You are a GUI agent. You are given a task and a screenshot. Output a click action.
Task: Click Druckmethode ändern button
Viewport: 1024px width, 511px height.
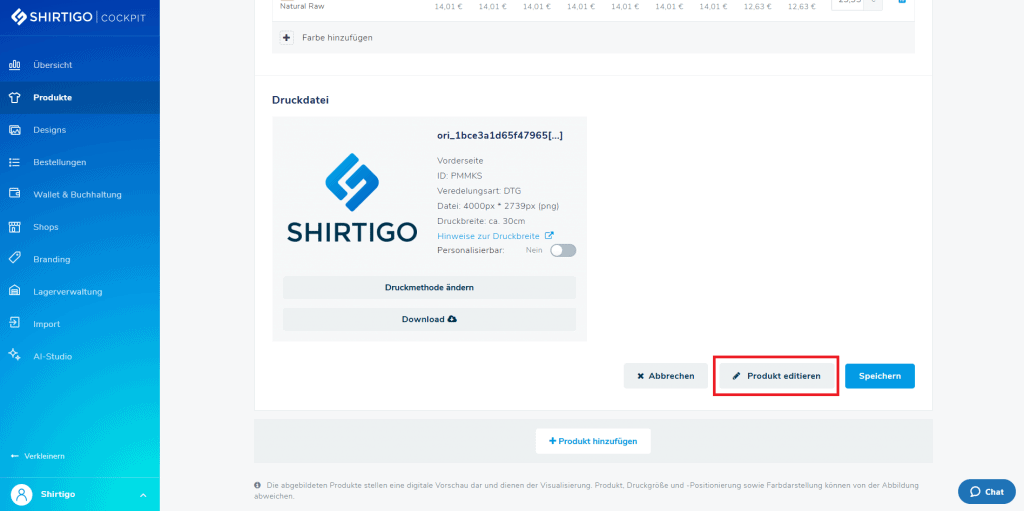429,287
